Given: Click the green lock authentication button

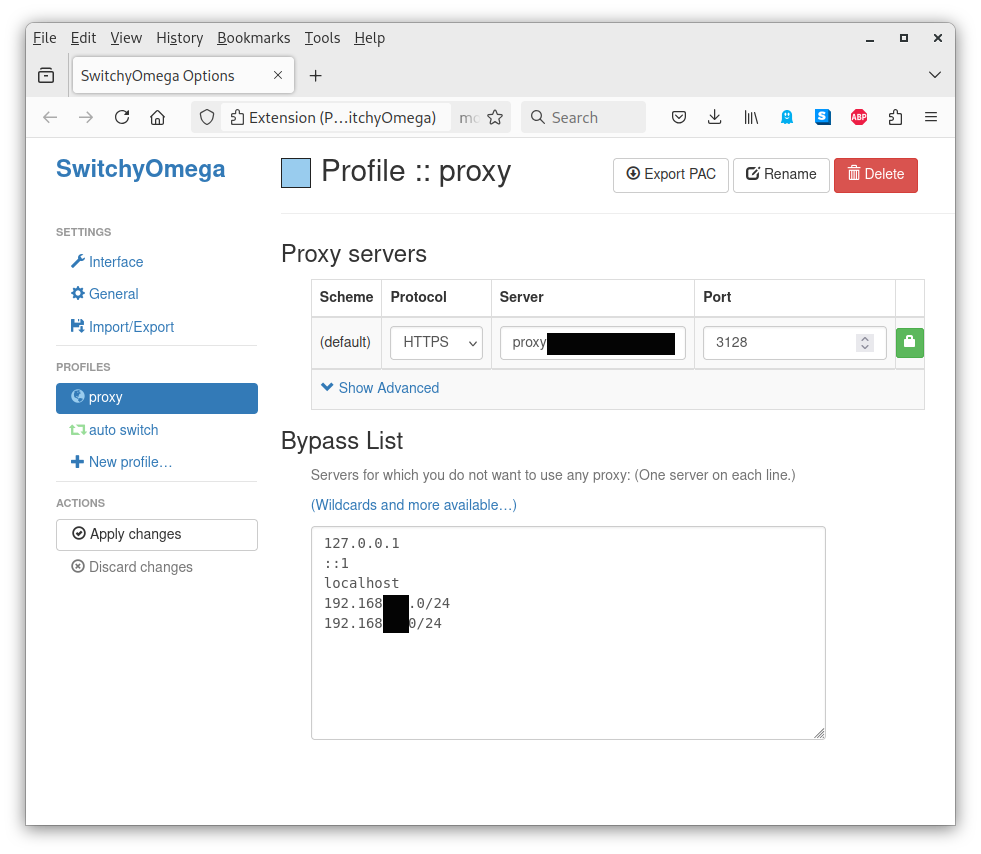Looking at the screenshot, I should (910, 342).
